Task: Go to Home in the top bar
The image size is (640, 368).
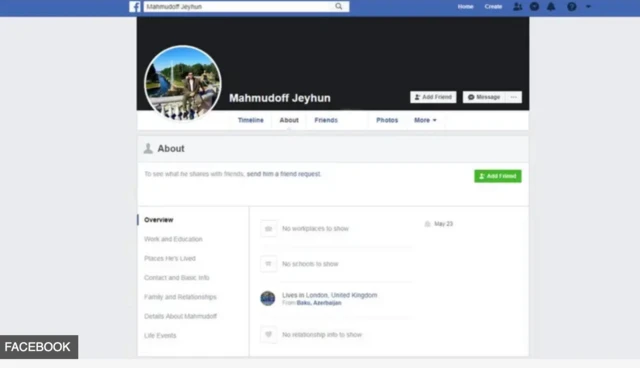Action: coord(465,7)
